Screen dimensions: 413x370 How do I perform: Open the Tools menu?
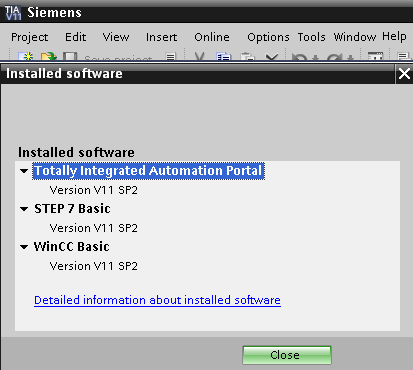[311, 37]
